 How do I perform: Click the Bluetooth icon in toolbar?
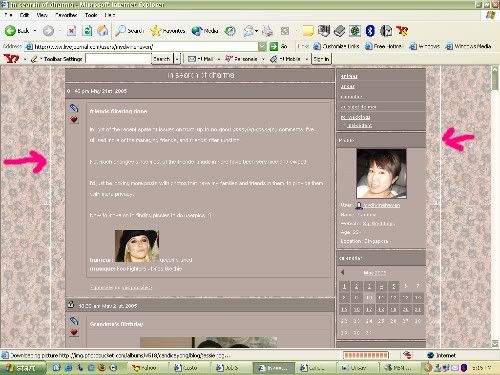[370, 31]
